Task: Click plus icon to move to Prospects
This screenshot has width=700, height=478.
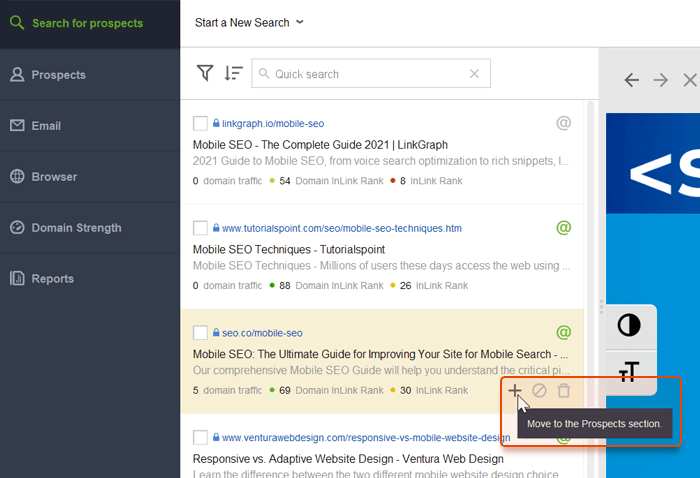Action: point(515,391)
